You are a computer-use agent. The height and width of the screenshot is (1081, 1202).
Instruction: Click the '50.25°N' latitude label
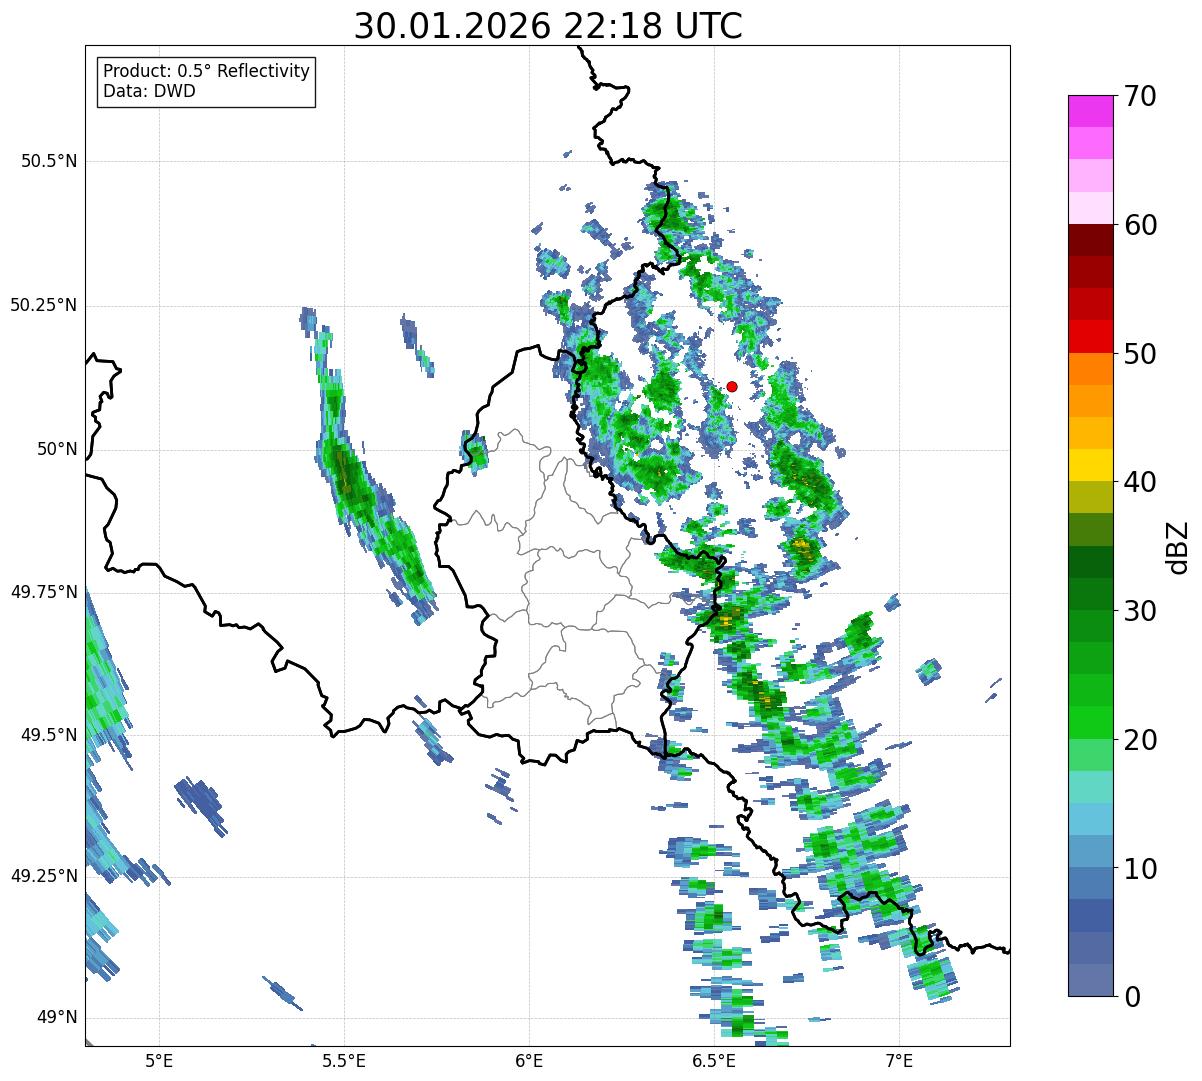click(x=44, y=305)
